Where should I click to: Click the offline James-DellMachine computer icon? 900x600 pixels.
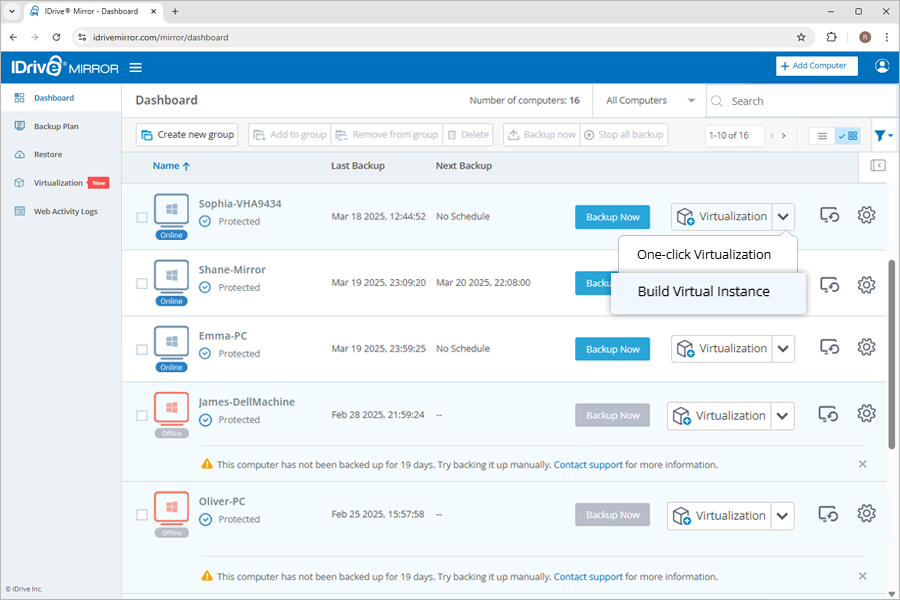(171, 408)
